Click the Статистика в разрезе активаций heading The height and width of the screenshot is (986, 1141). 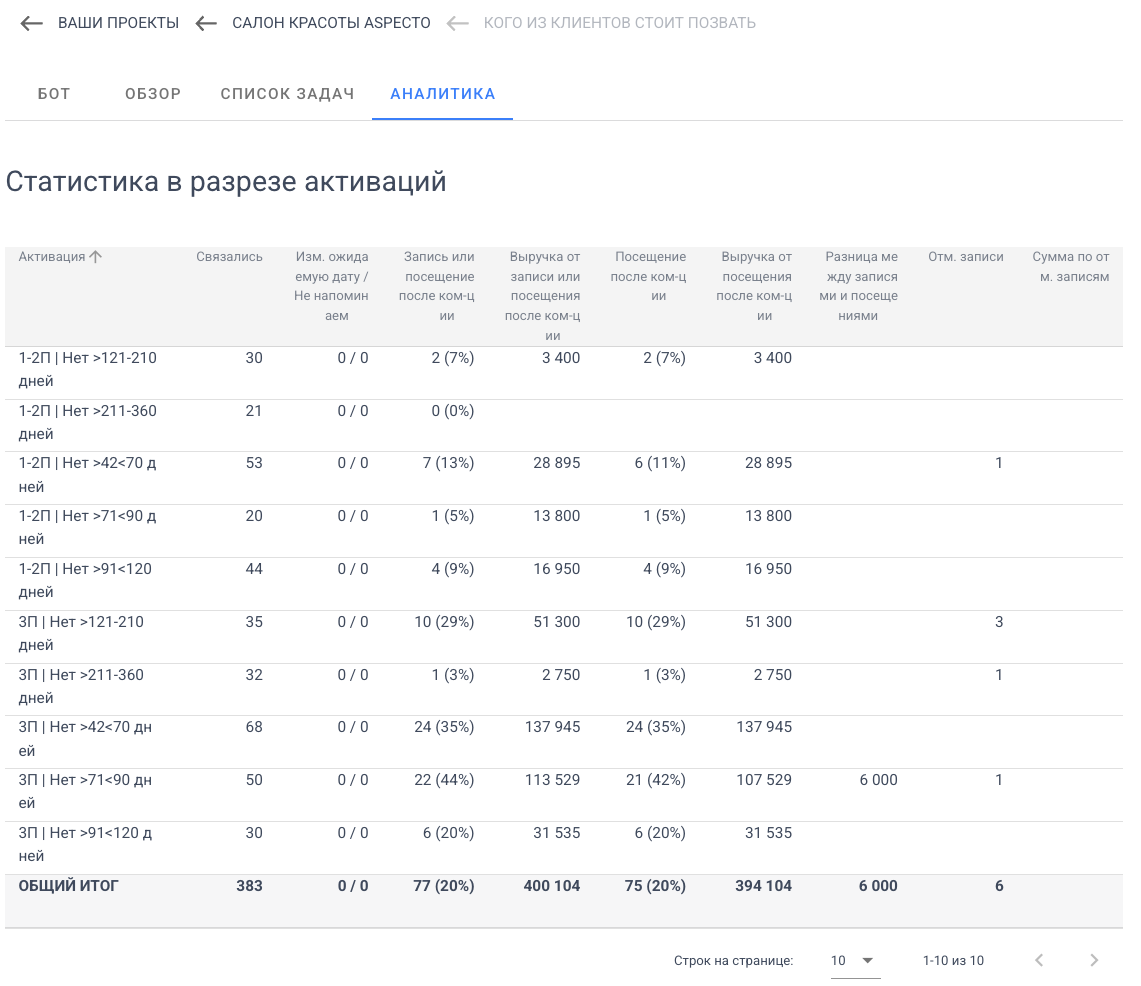coord(226,182)
